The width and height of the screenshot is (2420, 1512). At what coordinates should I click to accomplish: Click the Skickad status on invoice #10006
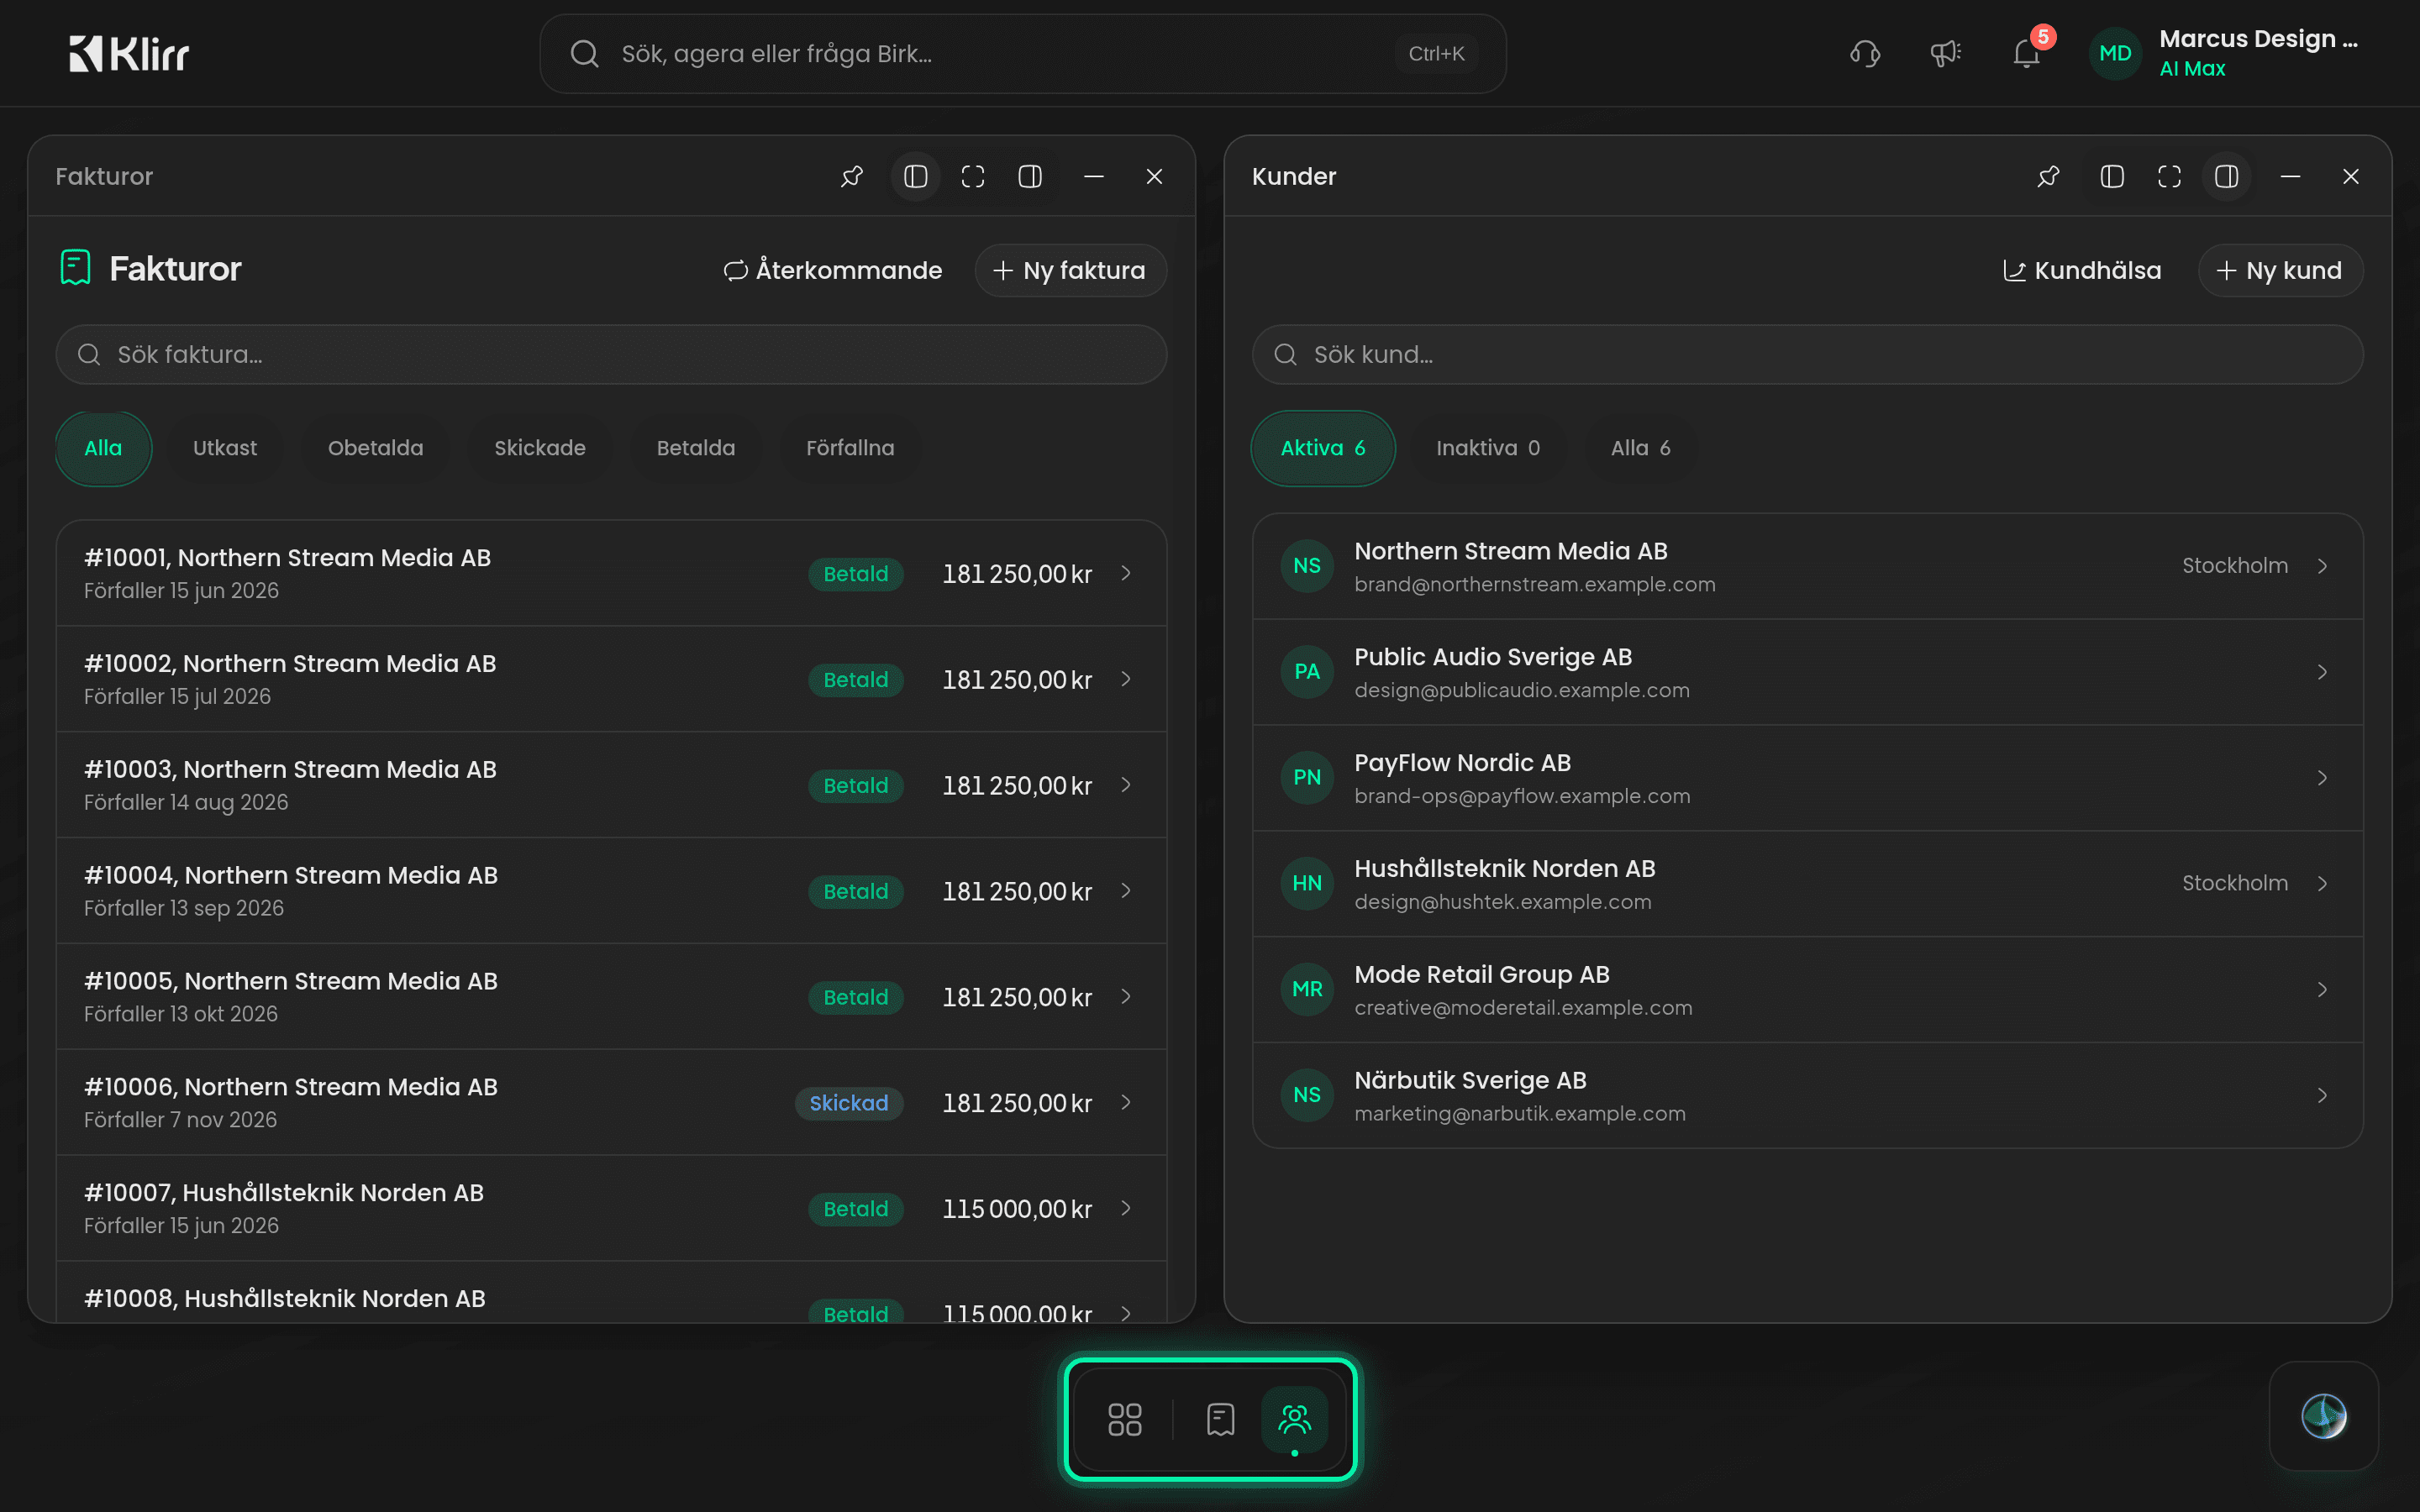(x=848, y=1103)
